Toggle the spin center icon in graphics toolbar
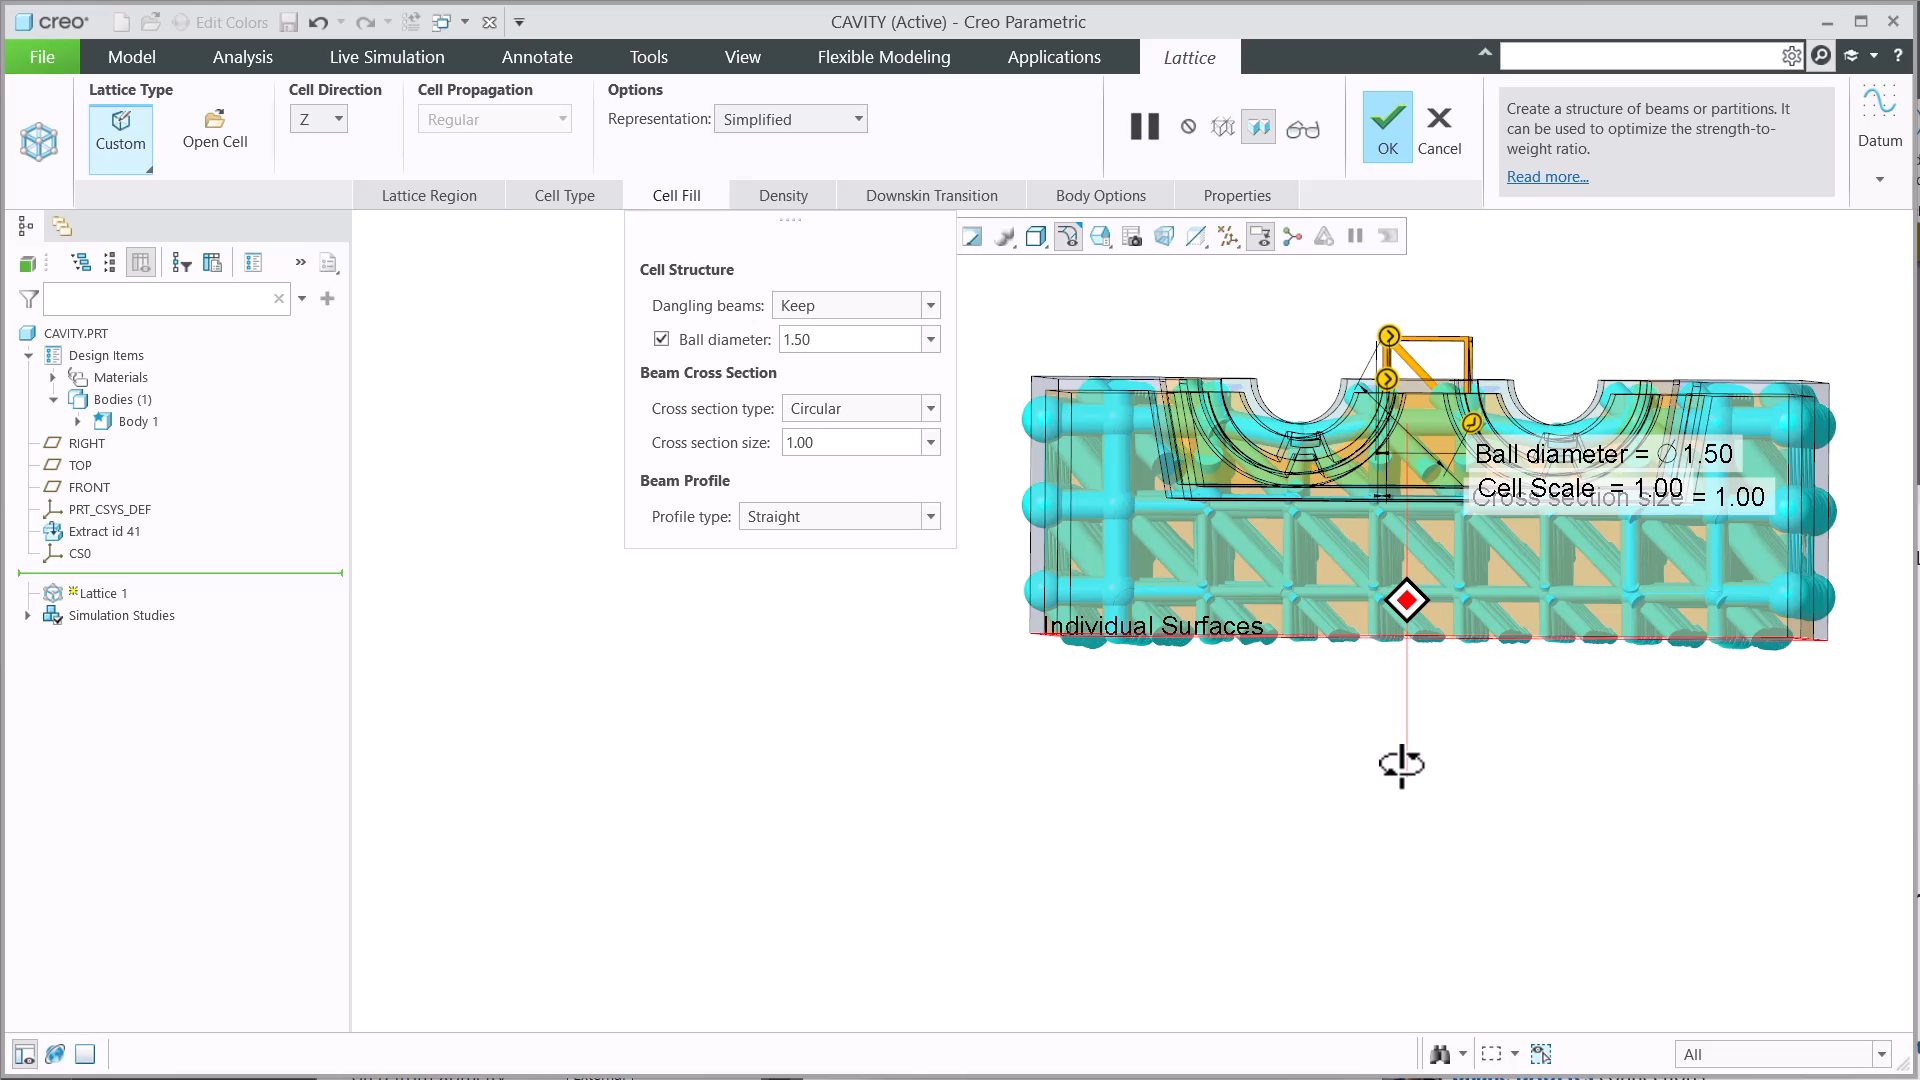Screen dimensions: 1920x1080 (1292, 237)
